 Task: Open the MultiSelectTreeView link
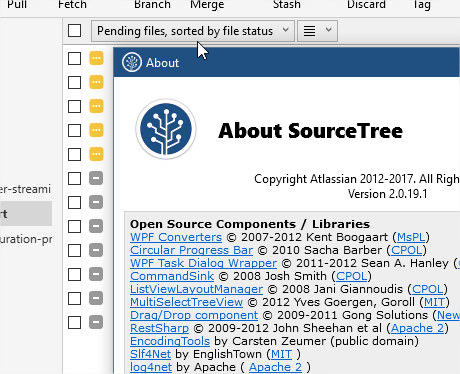[x=187, y=302]
